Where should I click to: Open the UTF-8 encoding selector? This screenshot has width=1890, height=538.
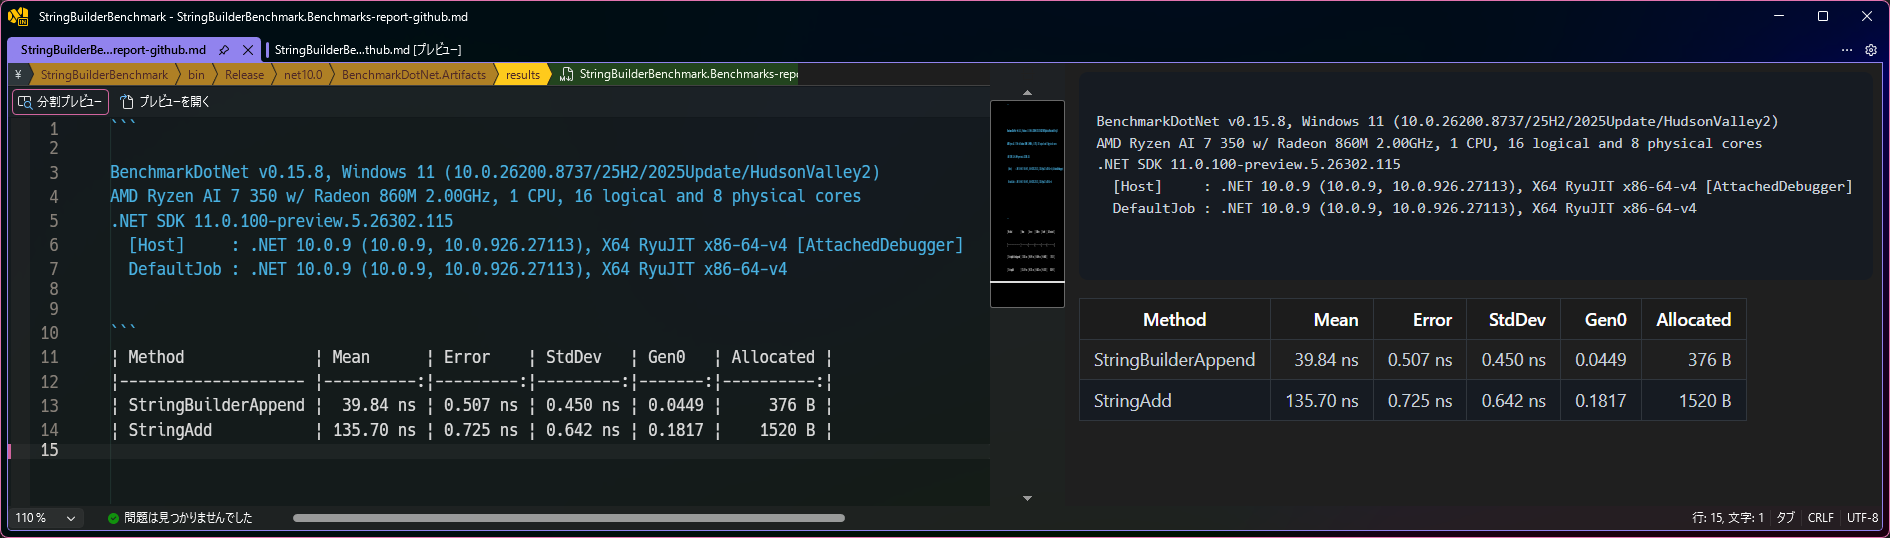[x=1862, y=518]
